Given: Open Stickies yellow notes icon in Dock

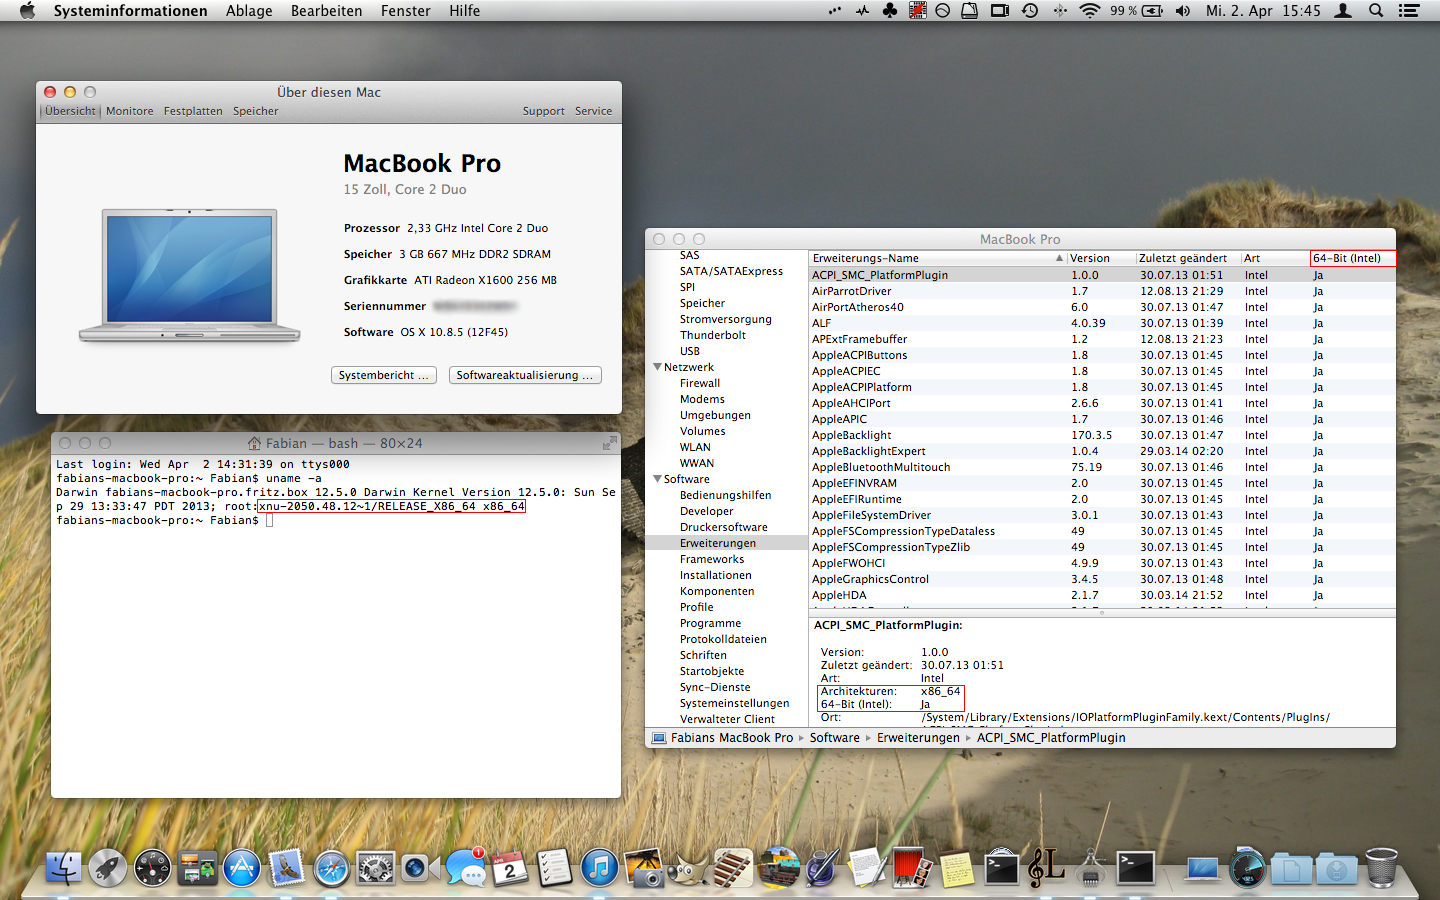Looking at the screenshot, I should click(956, 867).
